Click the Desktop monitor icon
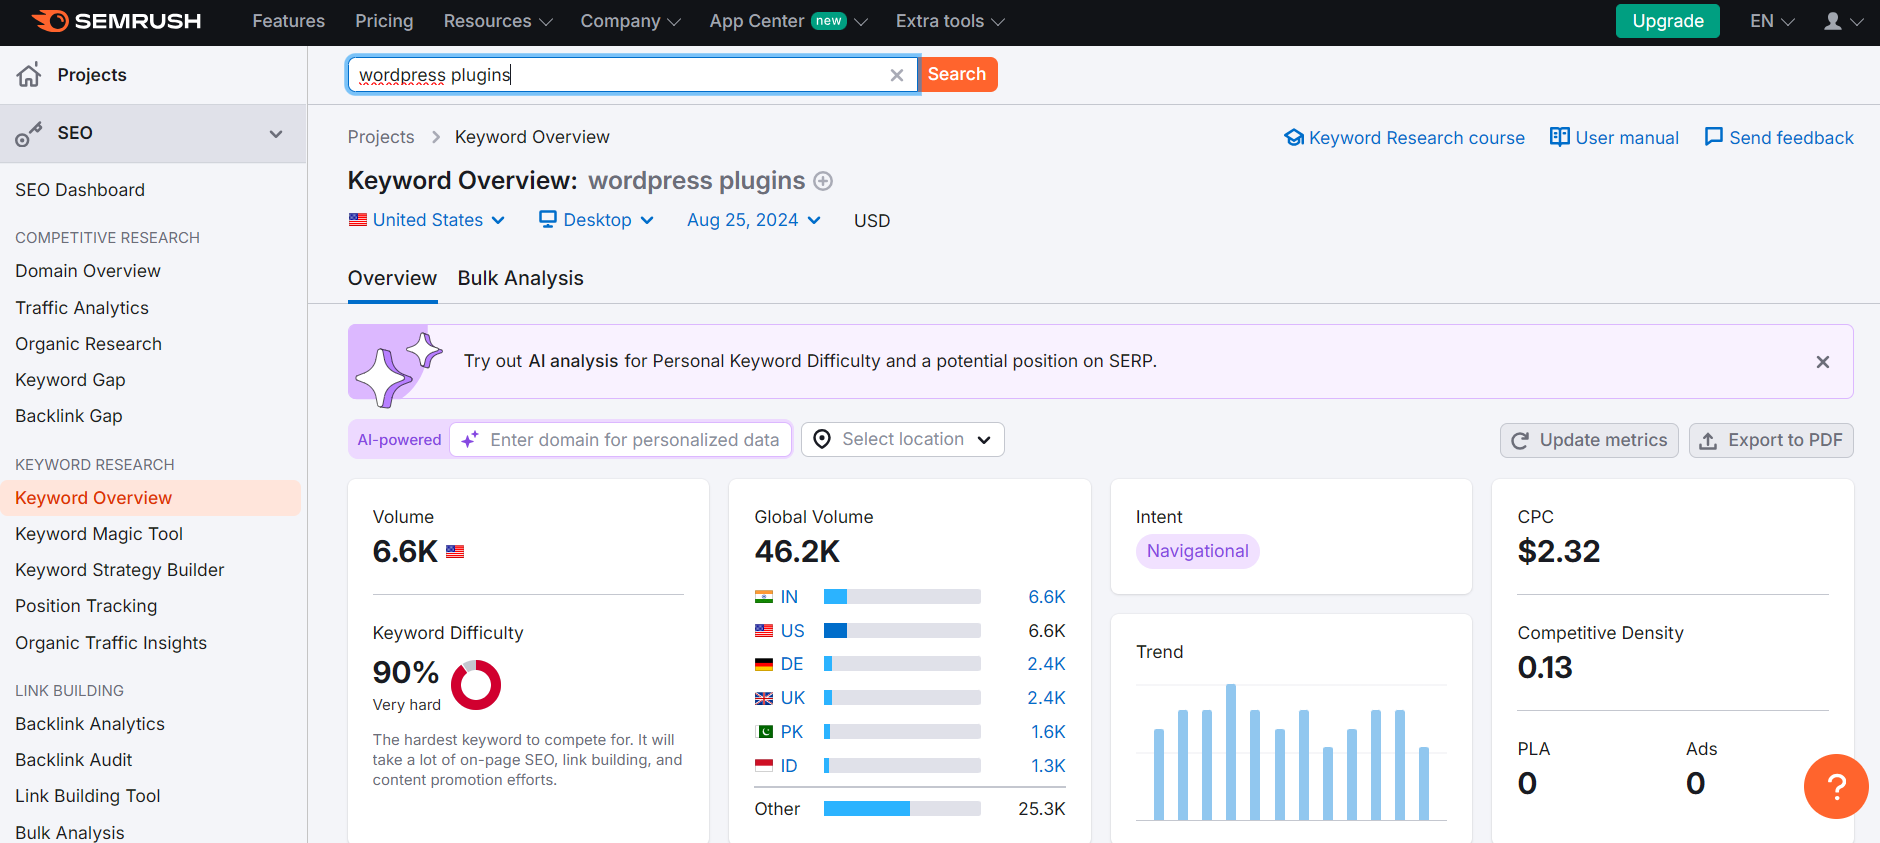1880x843 pixels. pos(548,219)
